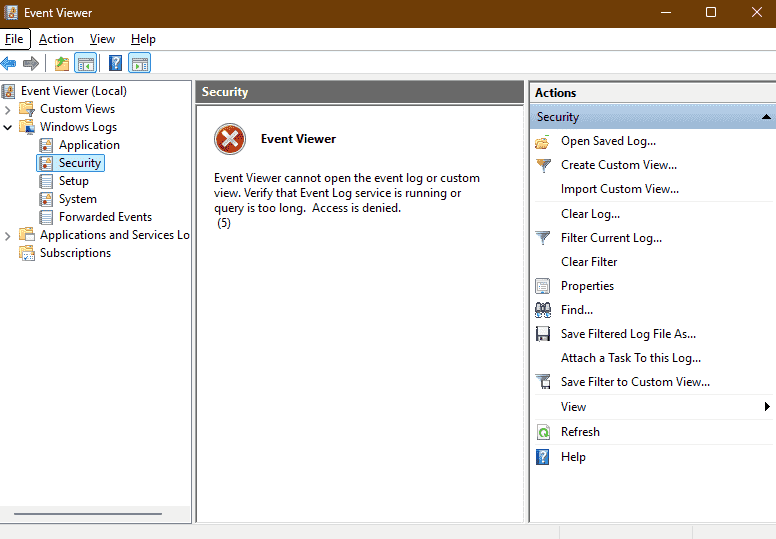This screenshot has width=776, height=539.
Task: Click the Back arrow toolbar icon
Action: point(8,63)
